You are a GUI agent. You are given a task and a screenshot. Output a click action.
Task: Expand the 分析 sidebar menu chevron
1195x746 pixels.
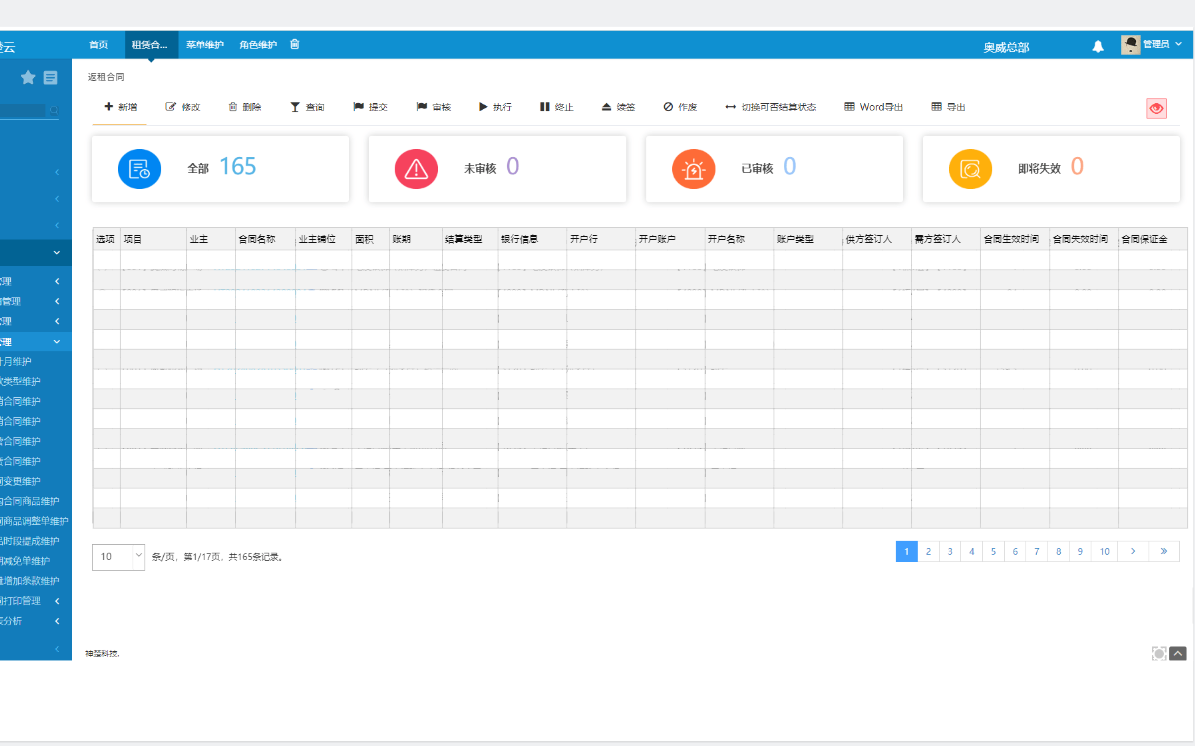click(57, 621)
